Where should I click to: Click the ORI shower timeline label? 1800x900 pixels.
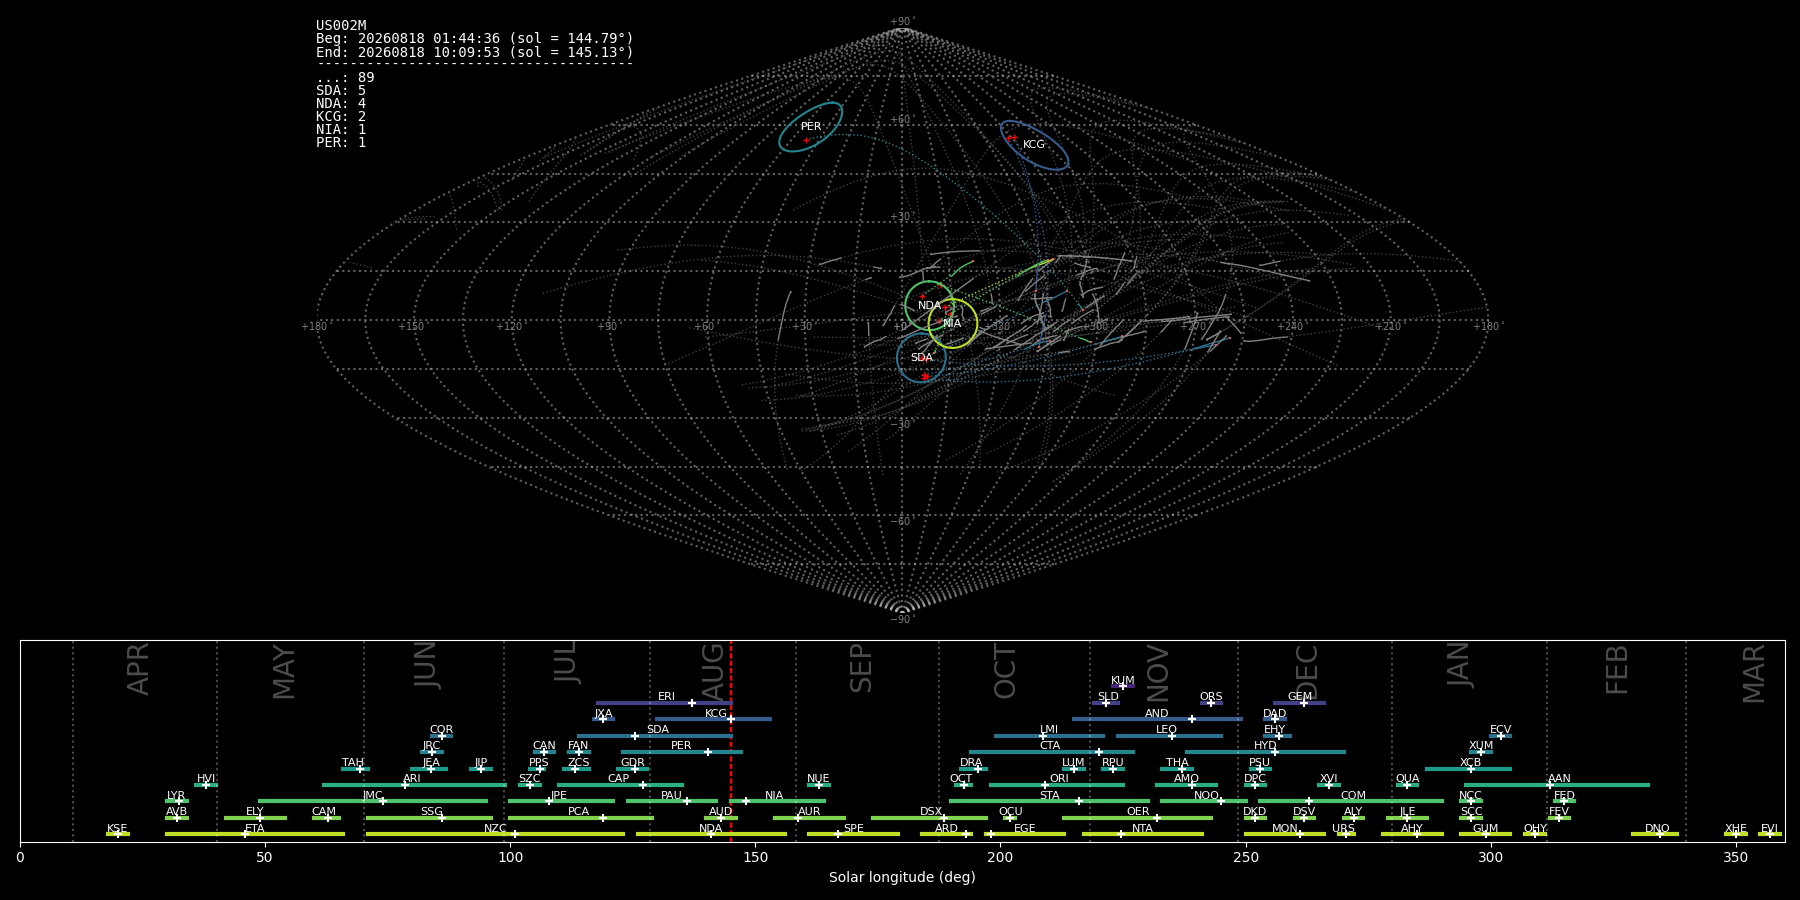tap(1059, 779)
